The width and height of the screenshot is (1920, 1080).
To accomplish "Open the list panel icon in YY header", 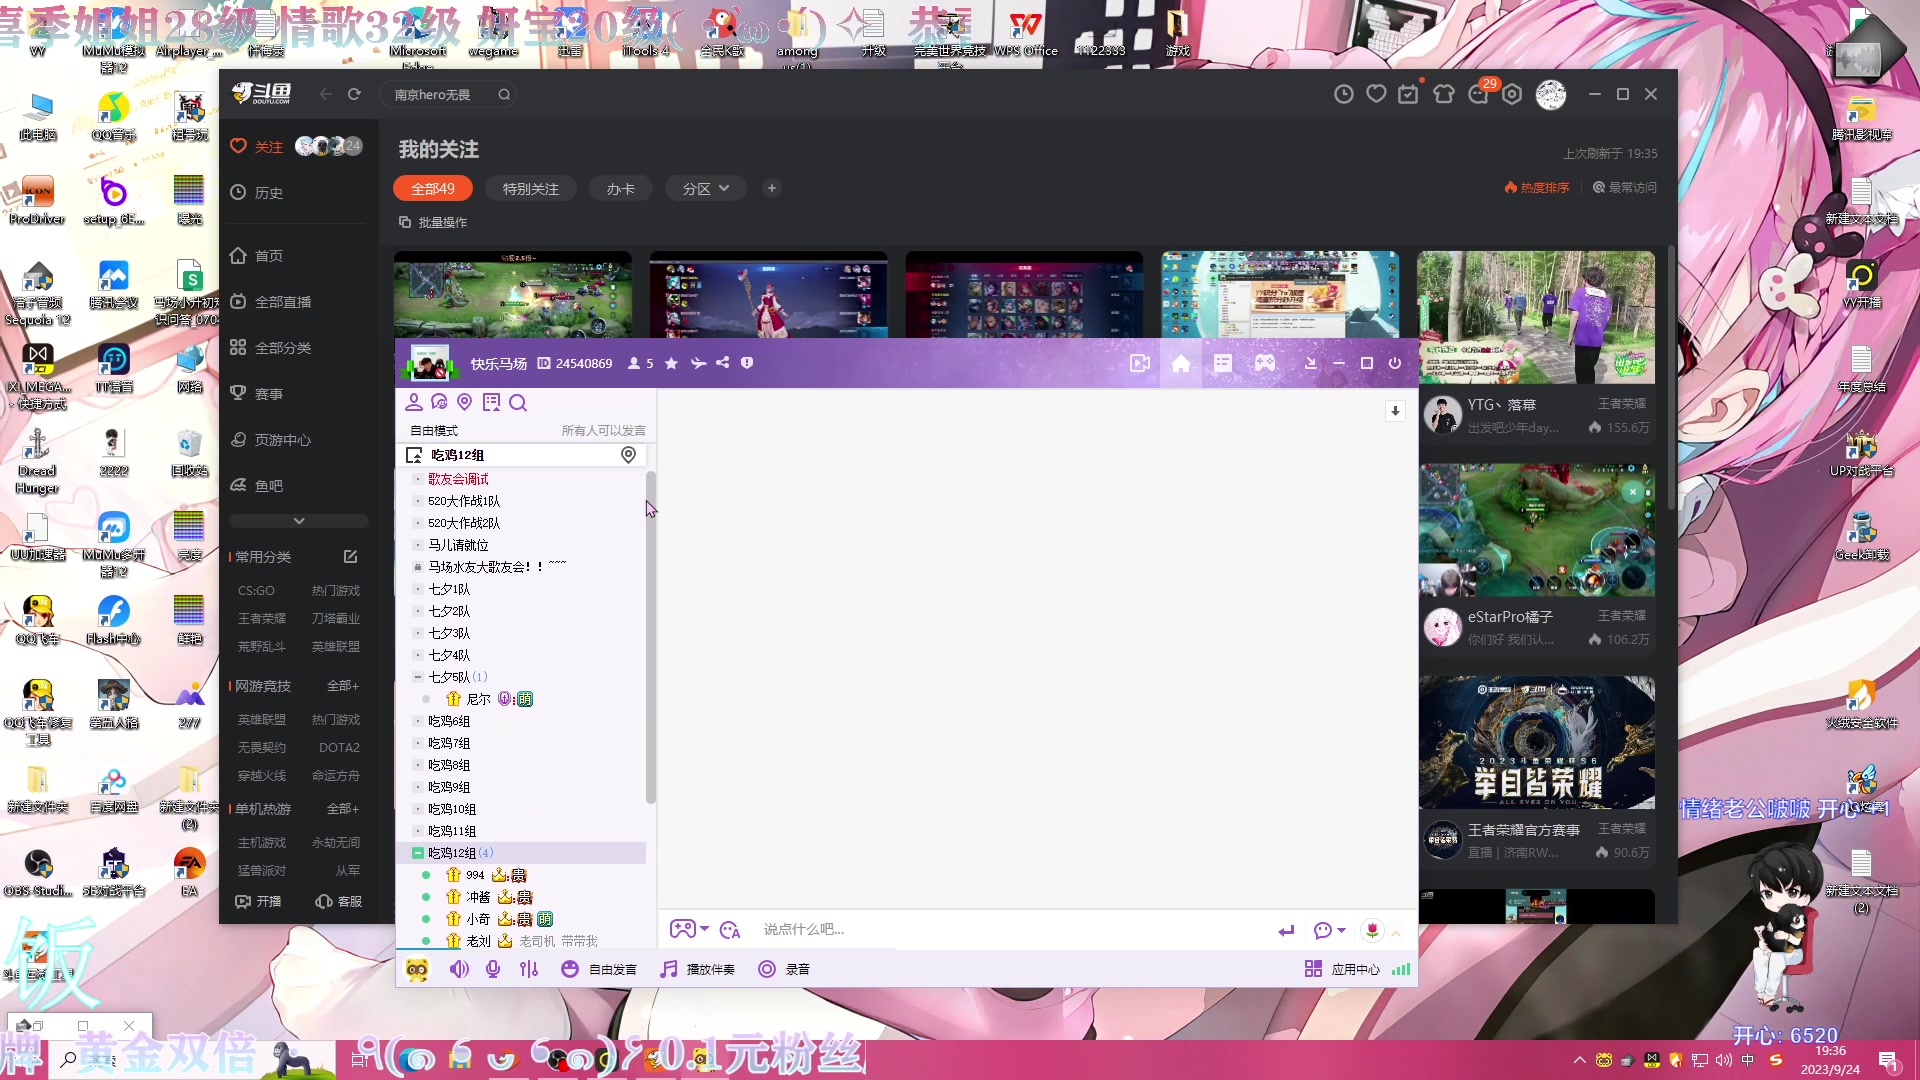I will [x=1223, y=363].
